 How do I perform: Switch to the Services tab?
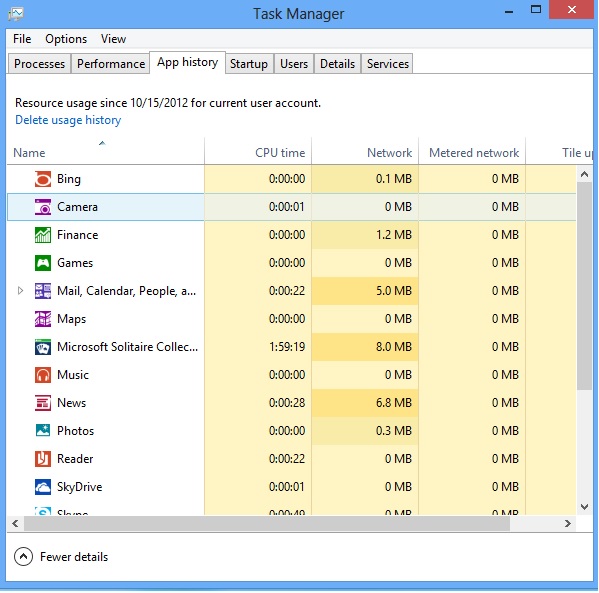[x=387, y=63]
